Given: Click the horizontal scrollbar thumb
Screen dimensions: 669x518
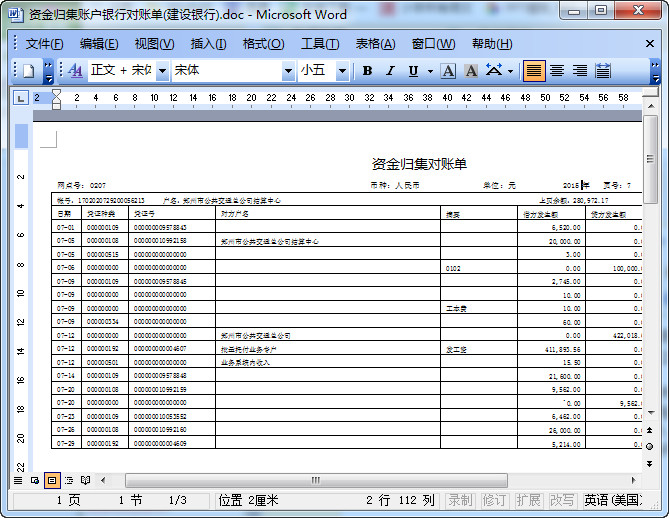Looking at the screenshot, I should [316, 480].
